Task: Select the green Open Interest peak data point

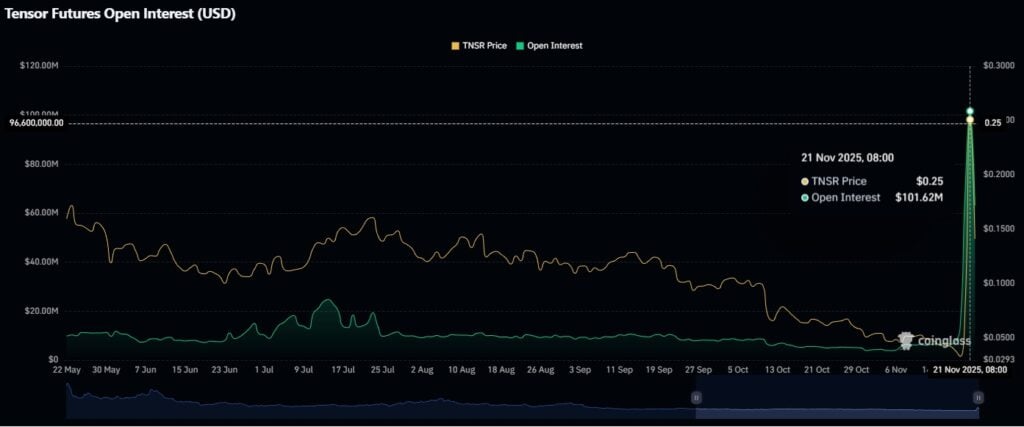Action: point(970,111)
